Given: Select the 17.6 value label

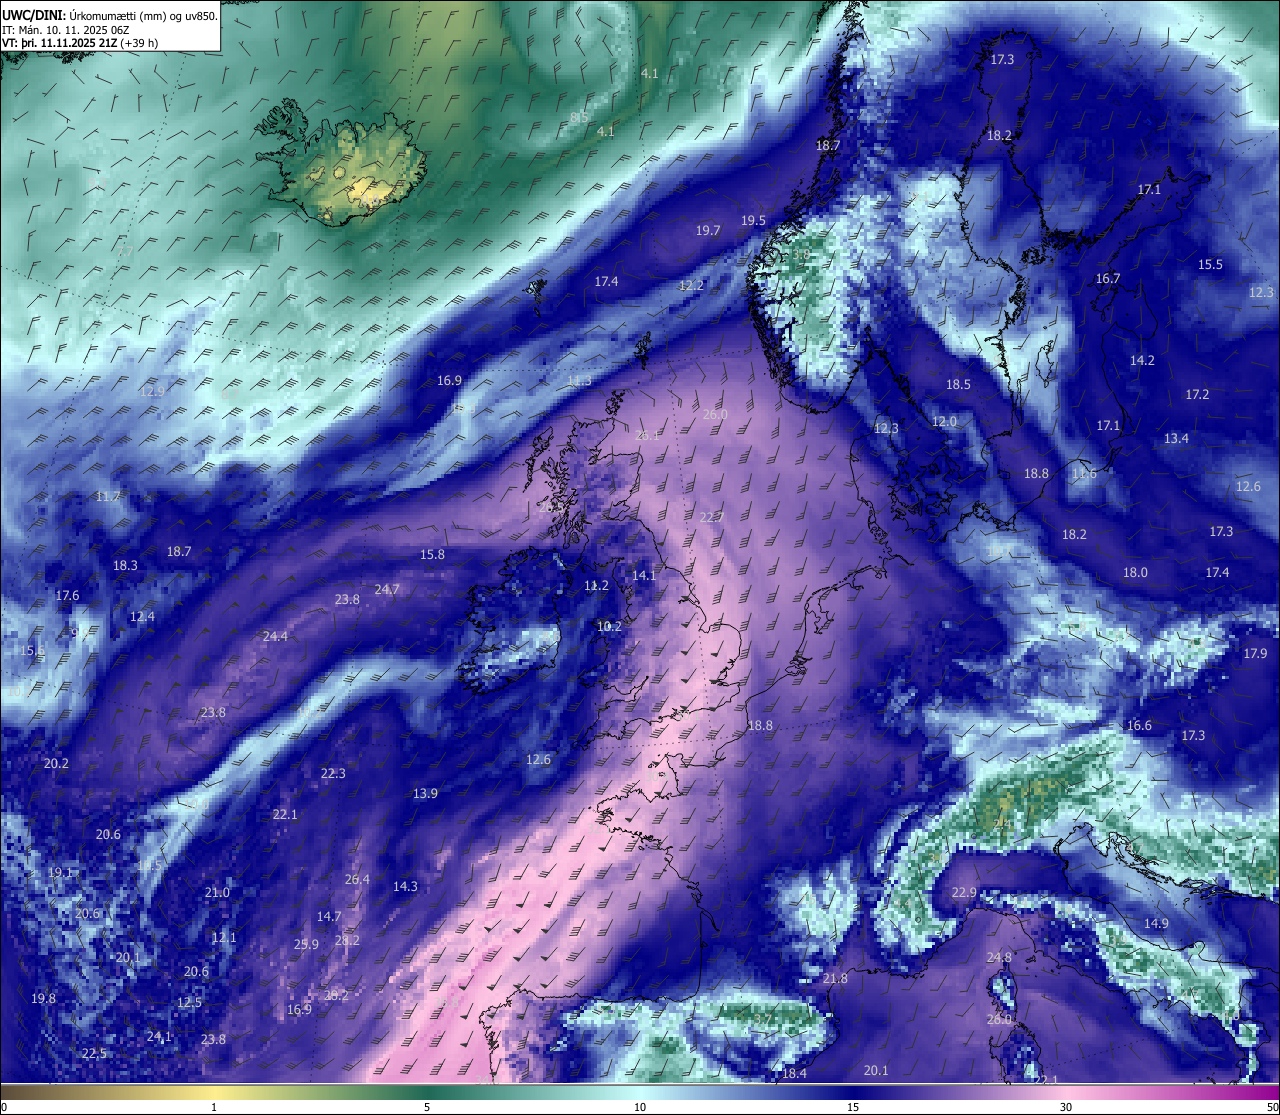Looking at the screenshot, I should point(67,595).
